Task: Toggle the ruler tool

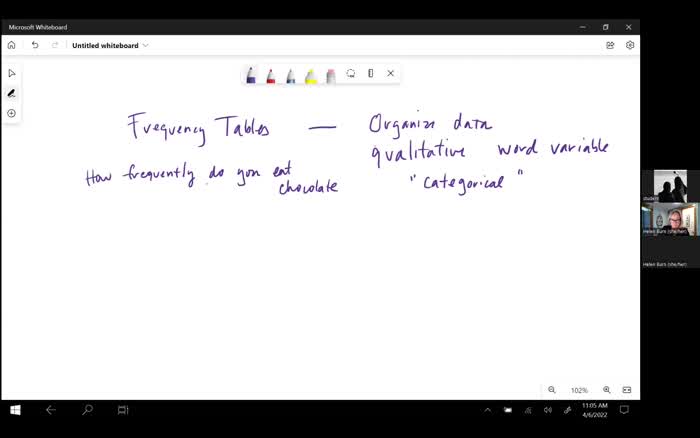Action: point(371,73)
